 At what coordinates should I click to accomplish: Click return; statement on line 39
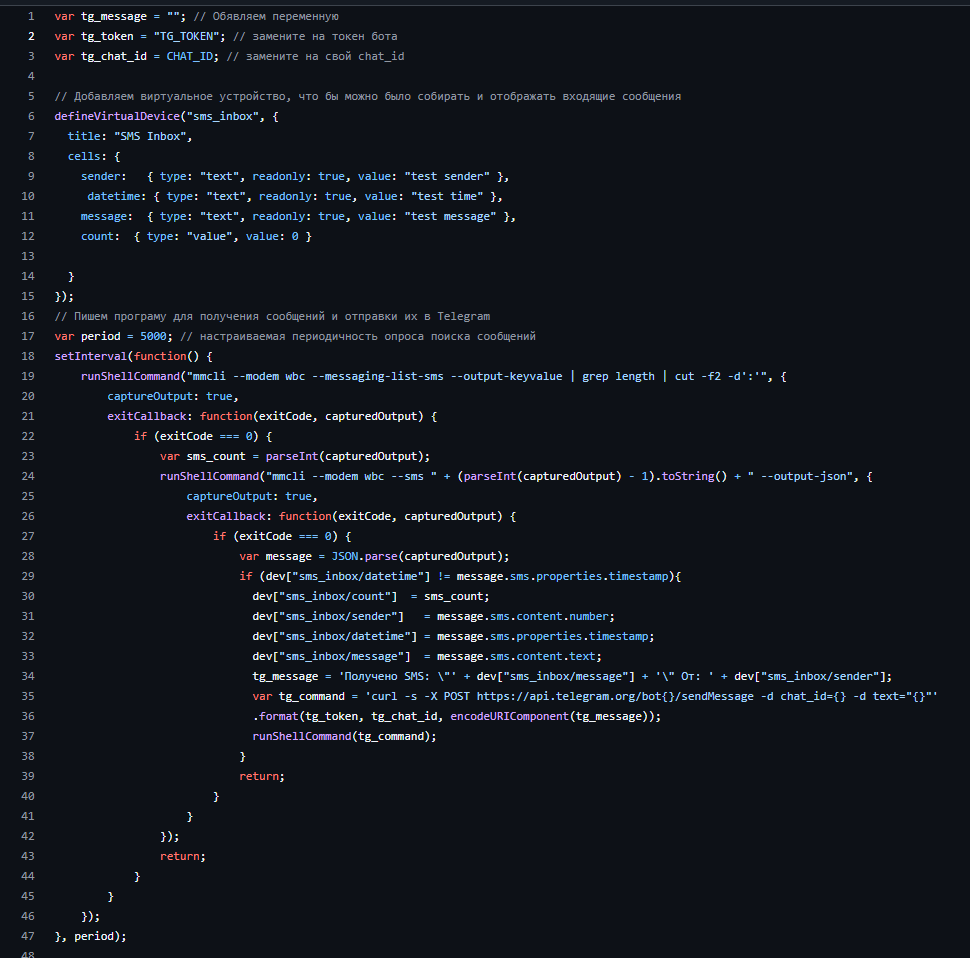tap(262, 776)
